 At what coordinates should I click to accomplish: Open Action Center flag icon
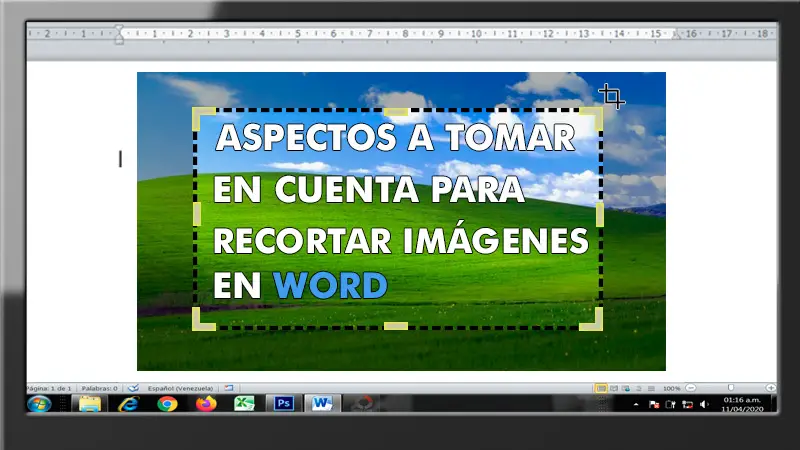click(654, 405)
